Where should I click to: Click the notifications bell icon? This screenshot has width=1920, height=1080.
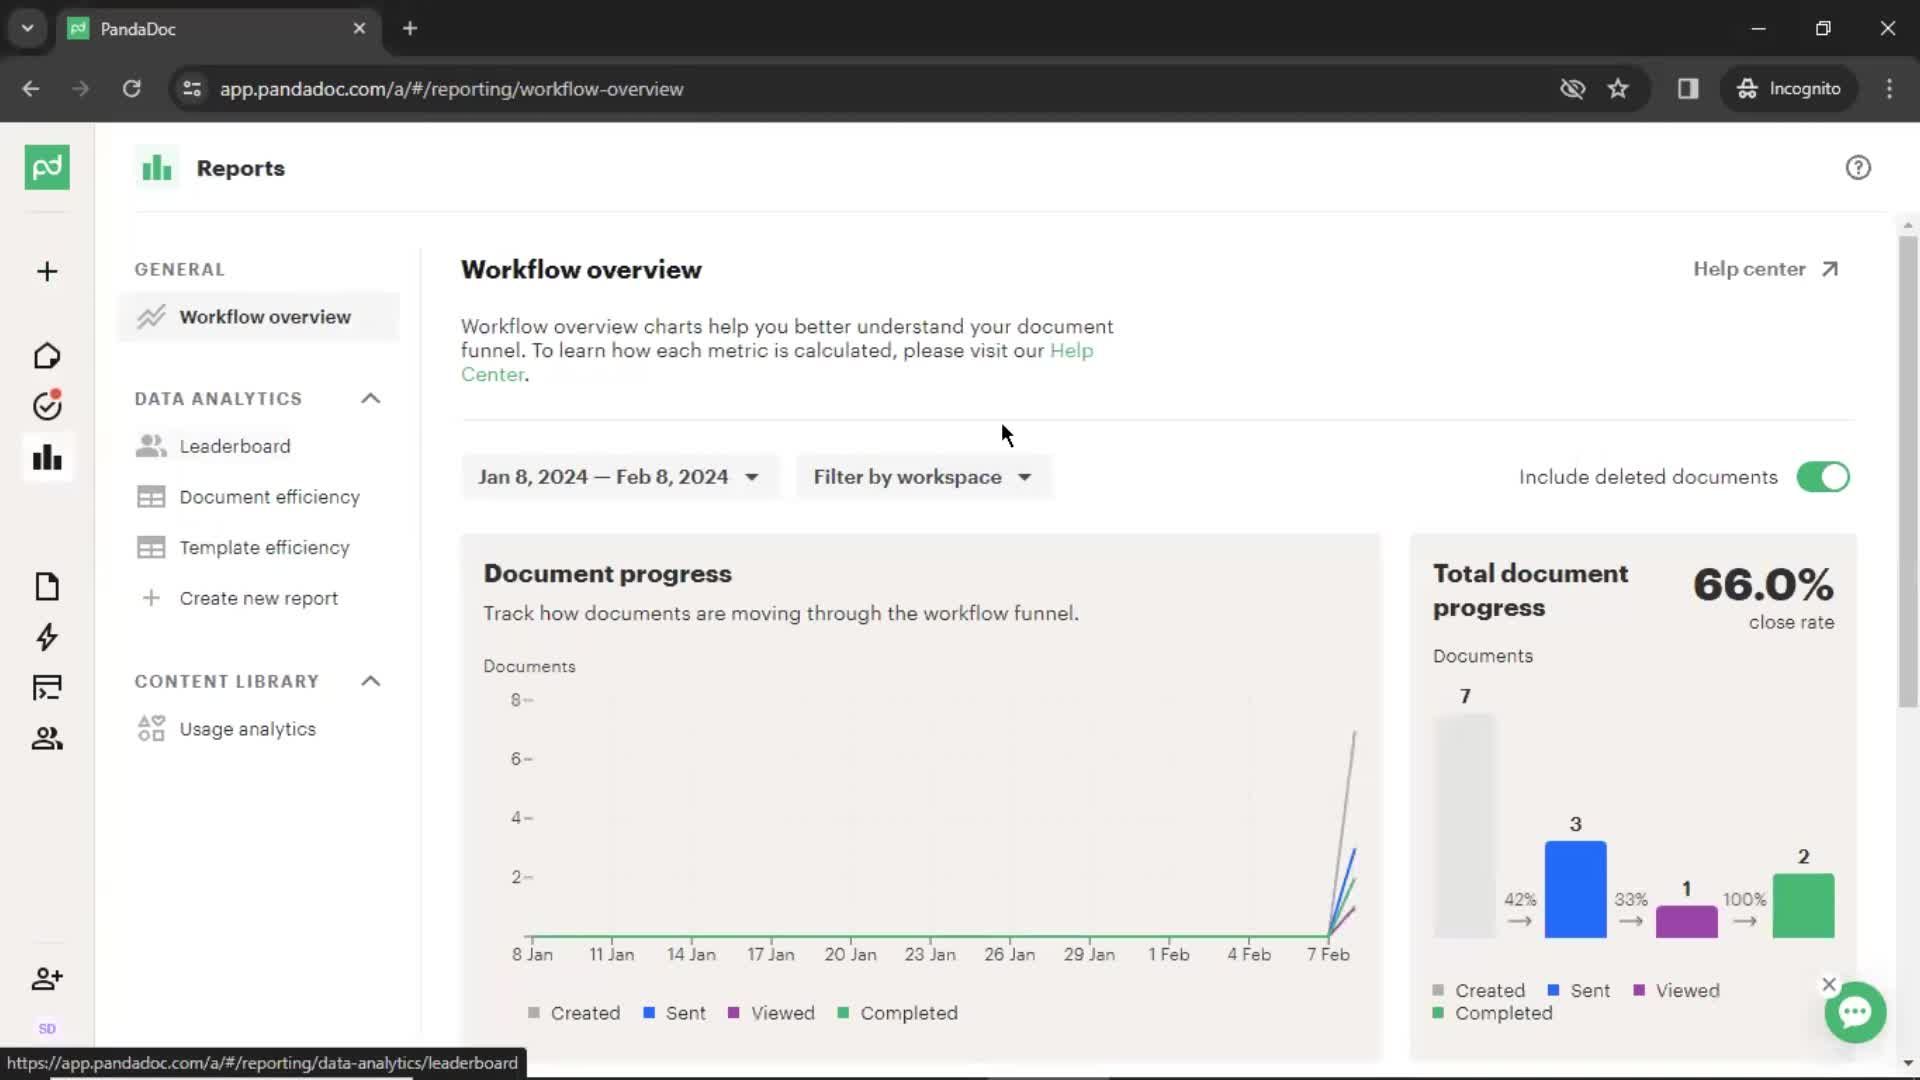[47, 405]
